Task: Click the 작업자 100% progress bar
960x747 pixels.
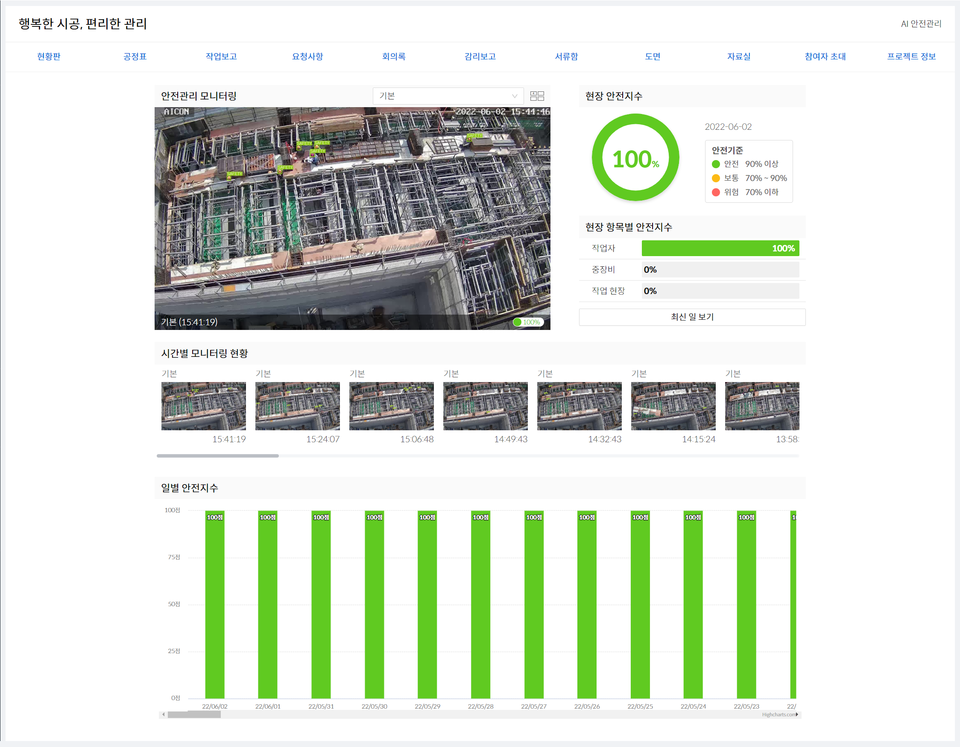Action: [721, 248]
